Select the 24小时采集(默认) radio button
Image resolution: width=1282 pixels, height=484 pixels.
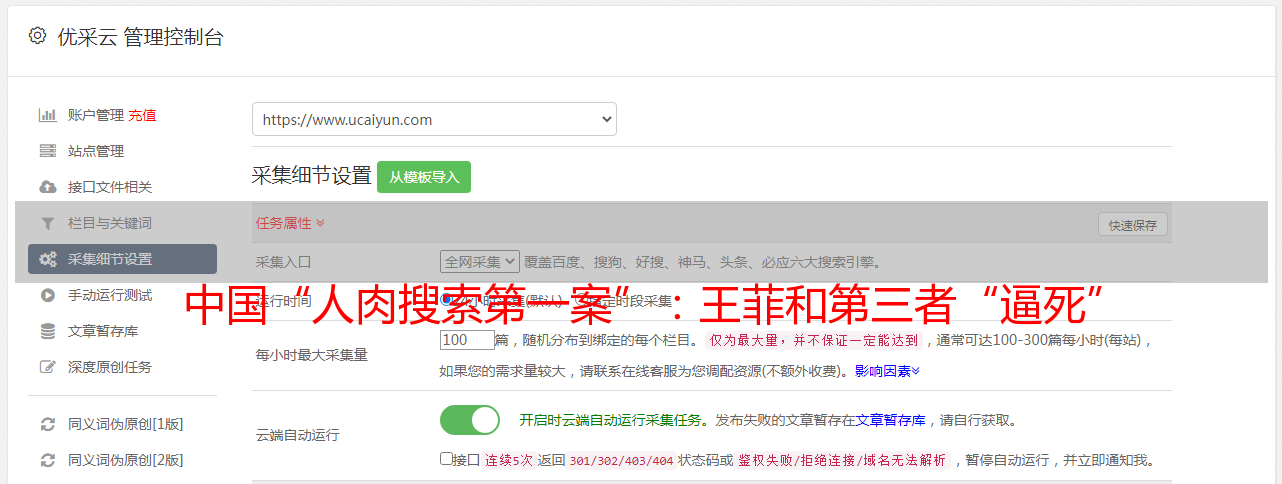tap(446, 300)
